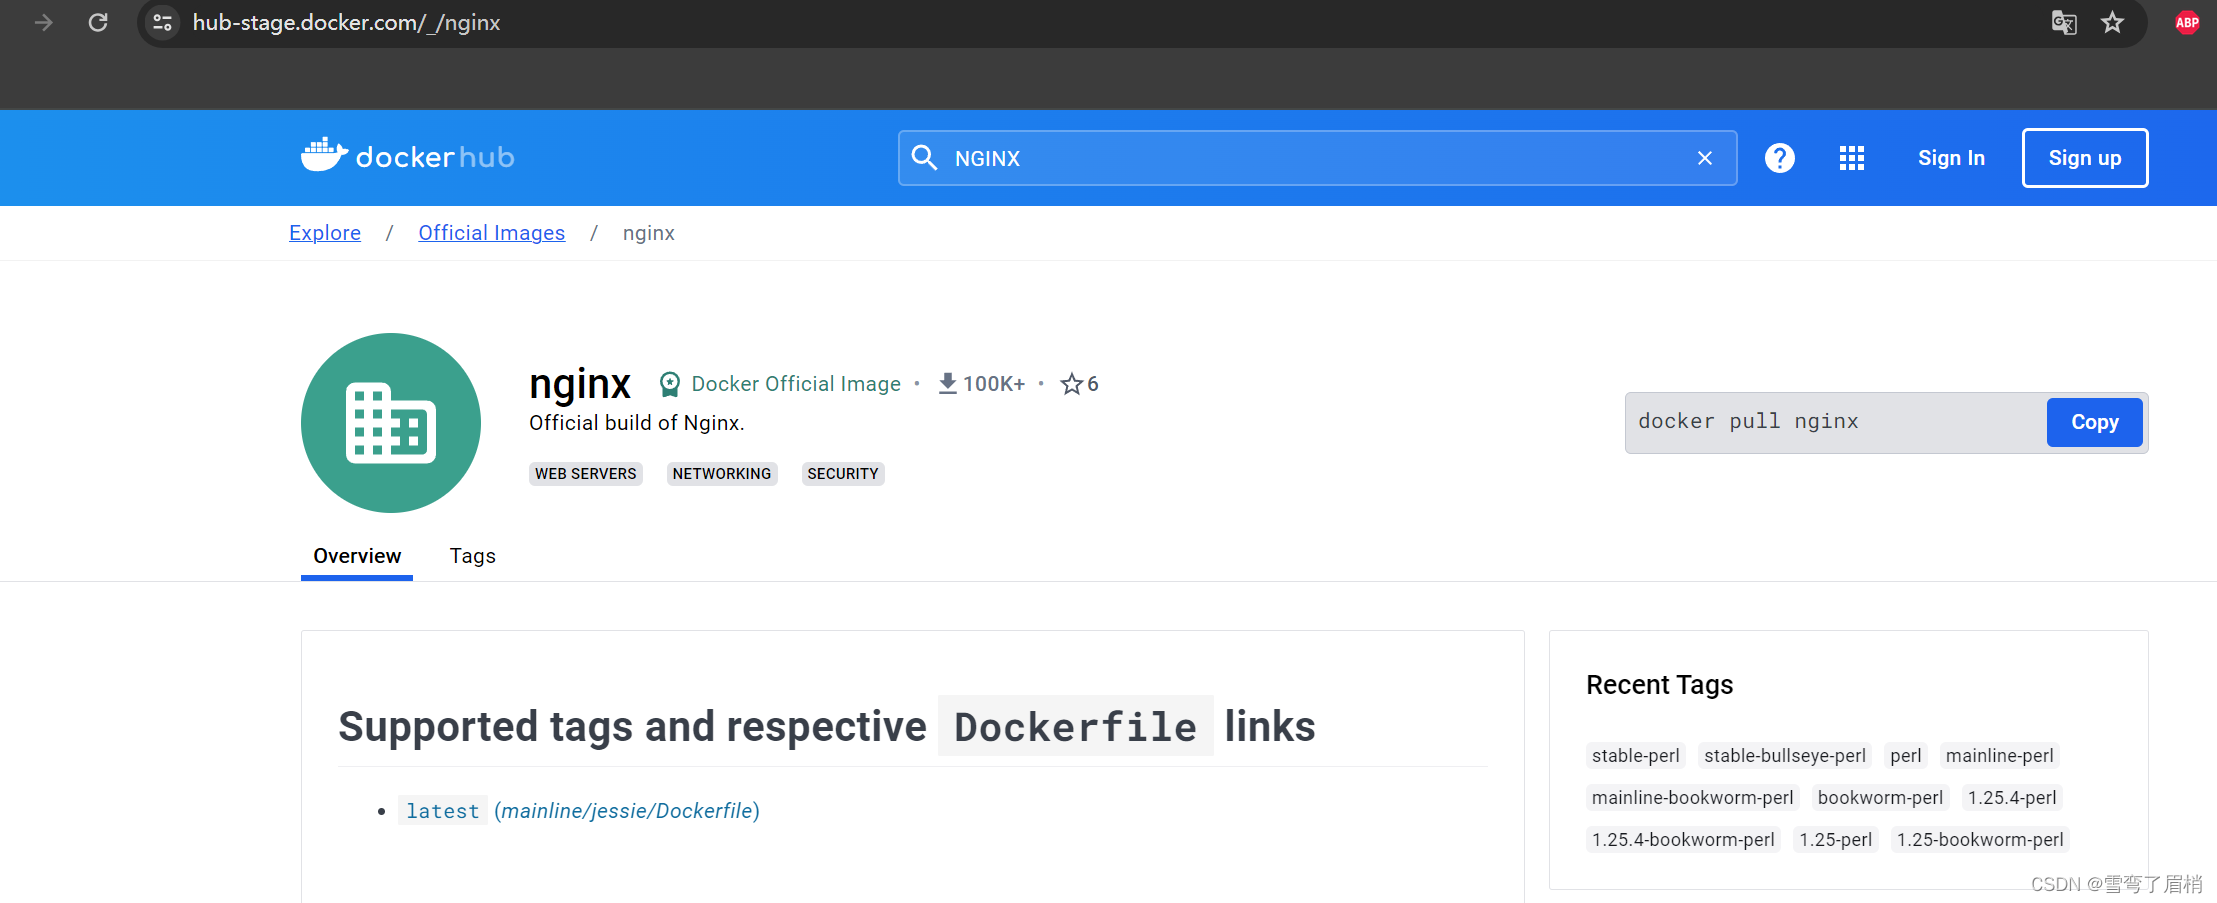Select the stable-bullseye-perl recent tag

[x=1785, y=756]
